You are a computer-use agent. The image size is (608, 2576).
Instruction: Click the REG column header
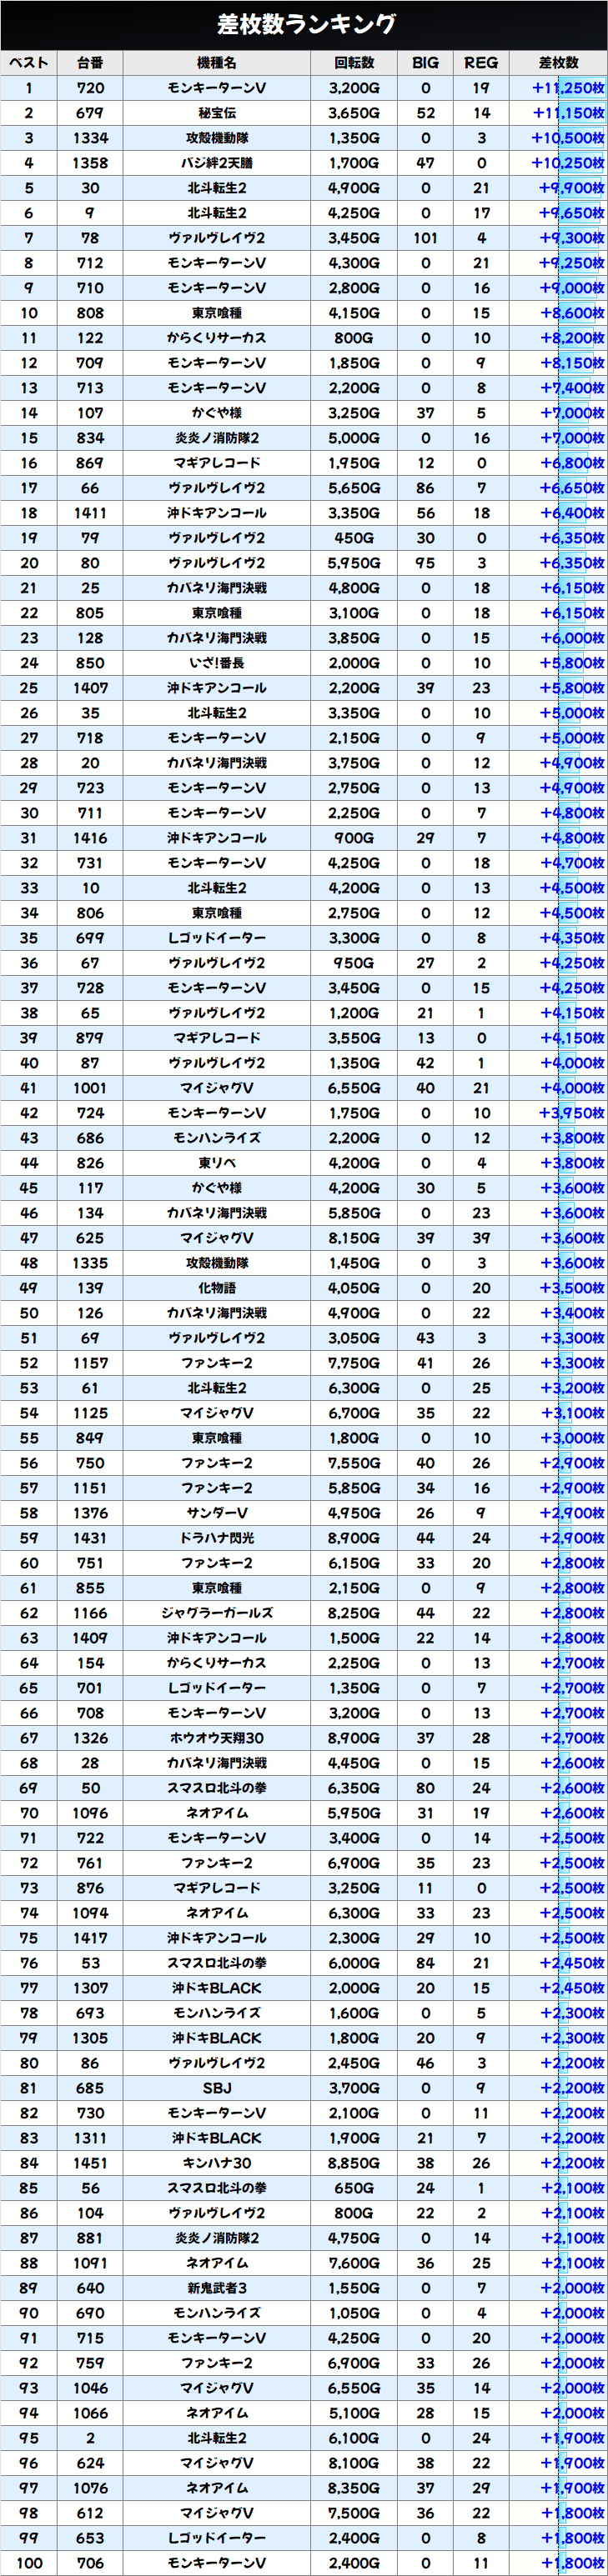coord(481,63)
